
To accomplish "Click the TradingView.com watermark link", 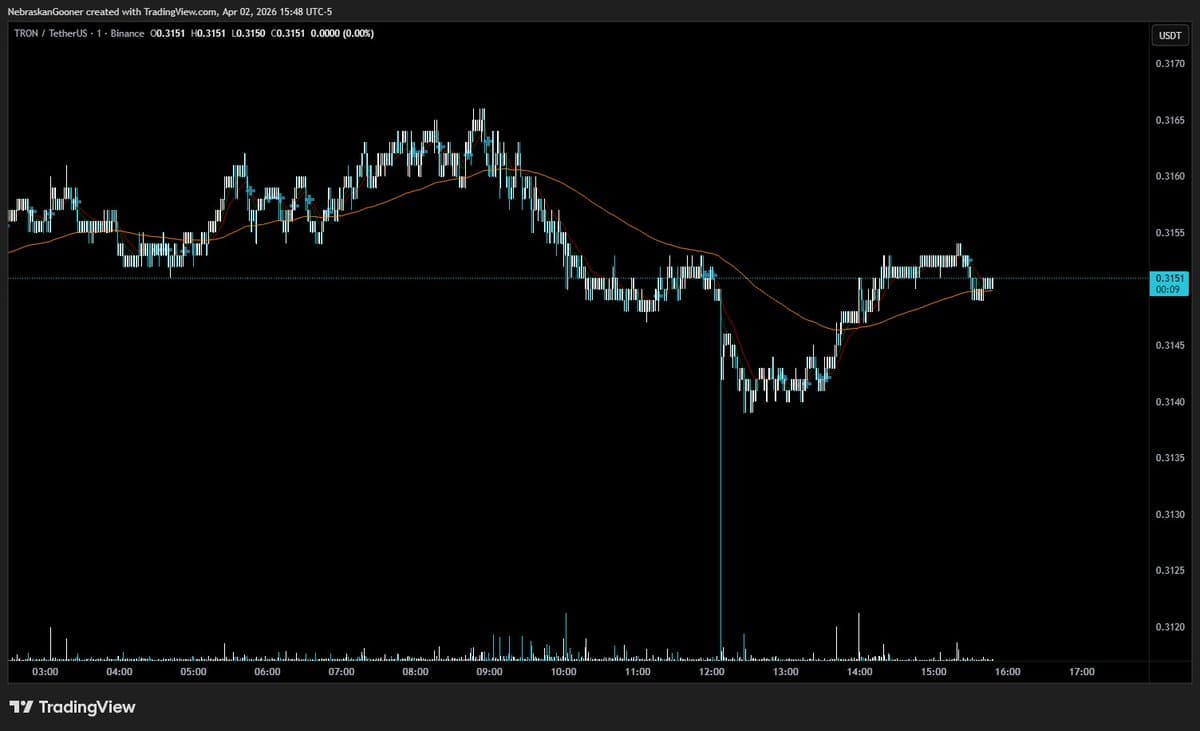I will tap(182, 12).
